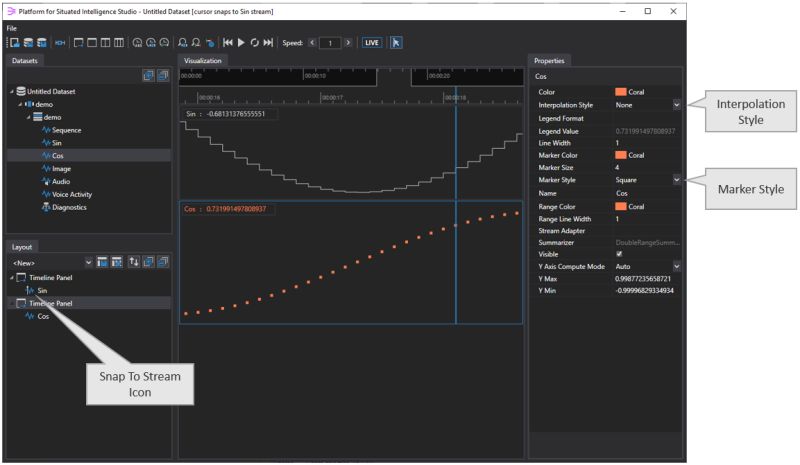Switch to the Layout tab
This screenshot has width=800, height=465.
[x=22, y=247]
